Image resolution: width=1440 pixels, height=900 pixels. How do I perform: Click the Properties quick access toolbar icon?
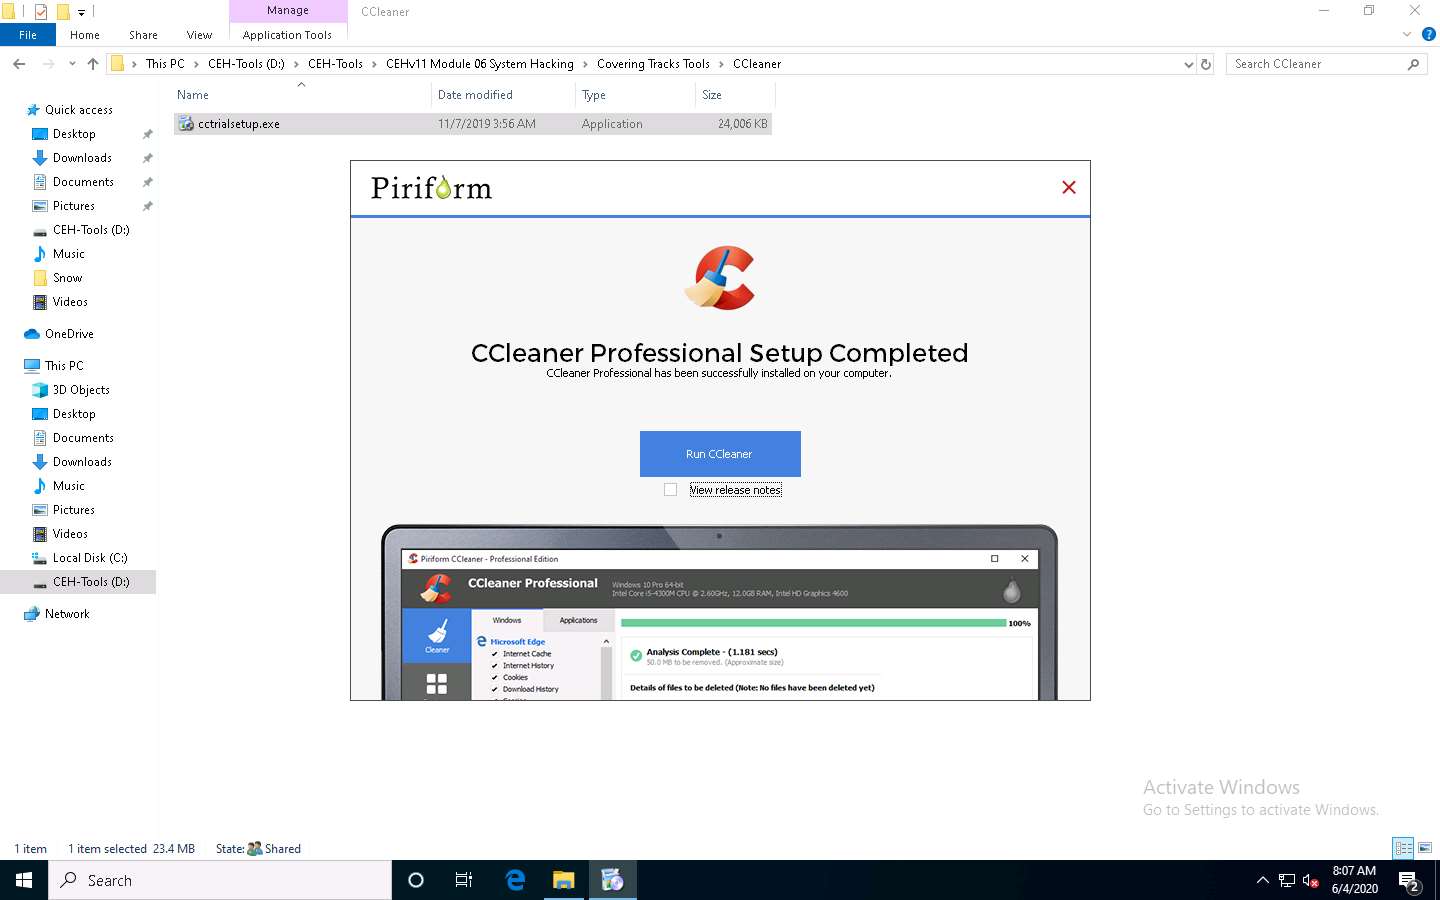click(x=41, y=12)
